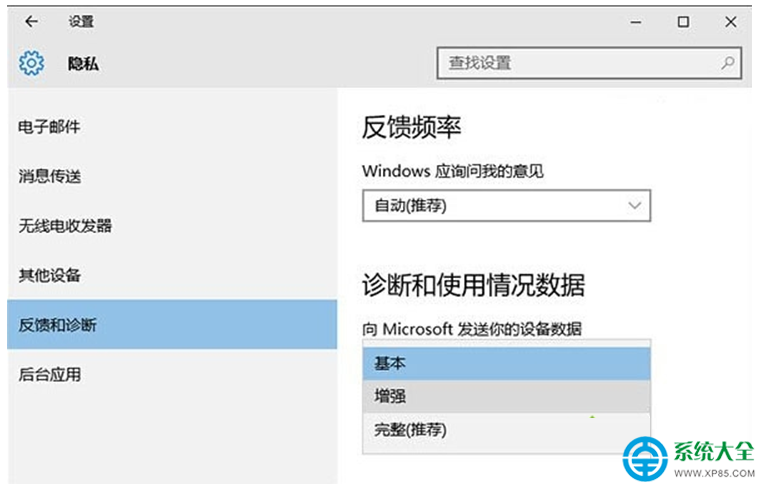Open the 自动(推荐) feedback frequency dropdown

tap(506, 206)
